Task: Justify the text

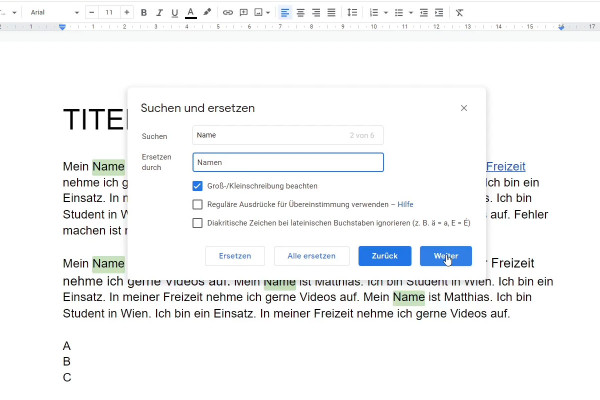Action: 331,13
